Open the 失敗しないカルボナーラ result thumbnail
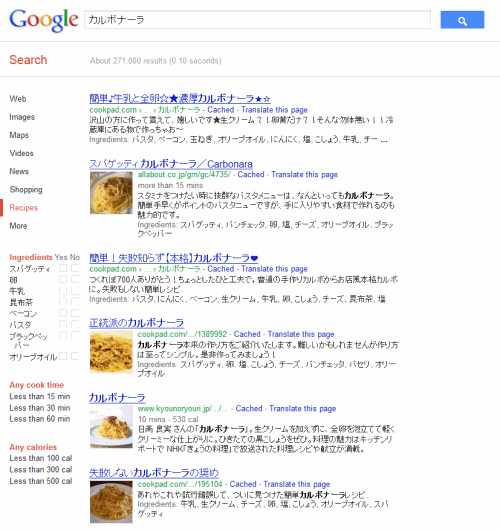 [111, 502]
